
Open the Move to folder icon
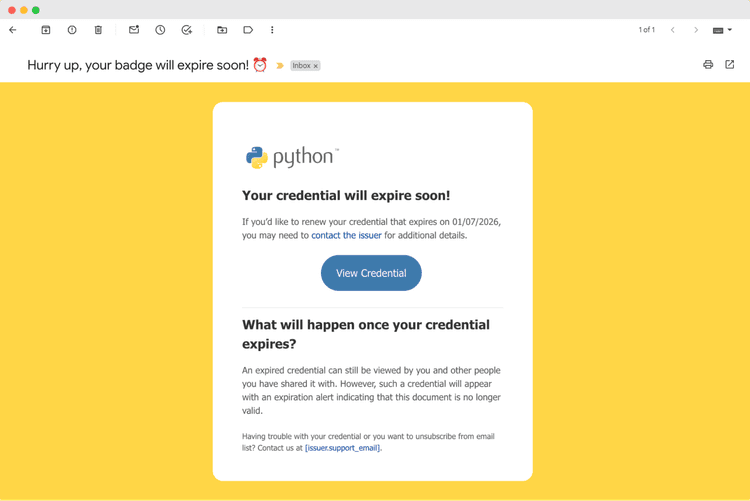(x=222, y=30)
